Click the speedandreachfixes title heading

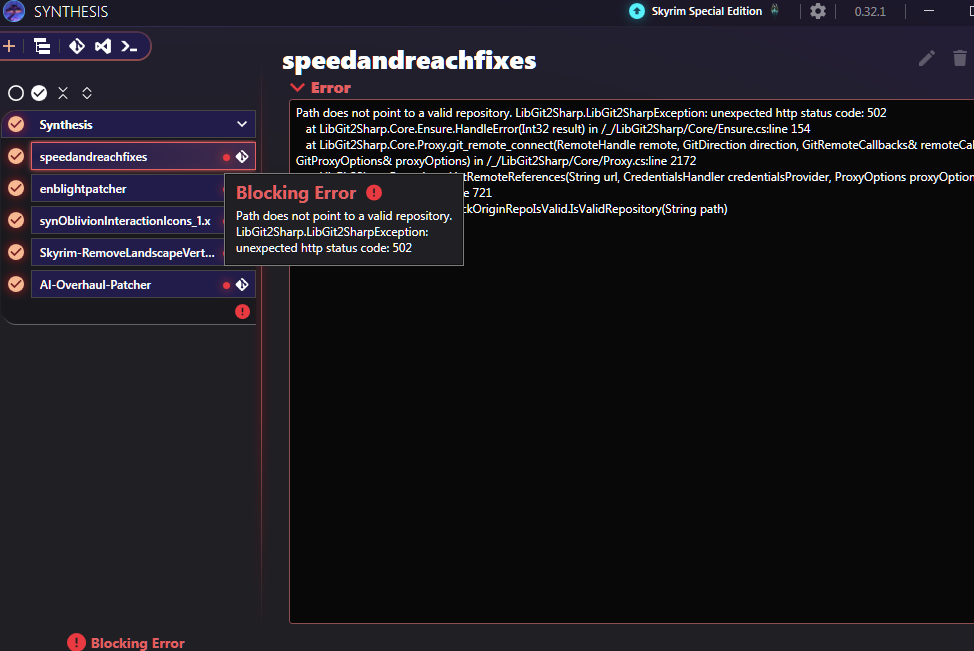tap(409, 61)
